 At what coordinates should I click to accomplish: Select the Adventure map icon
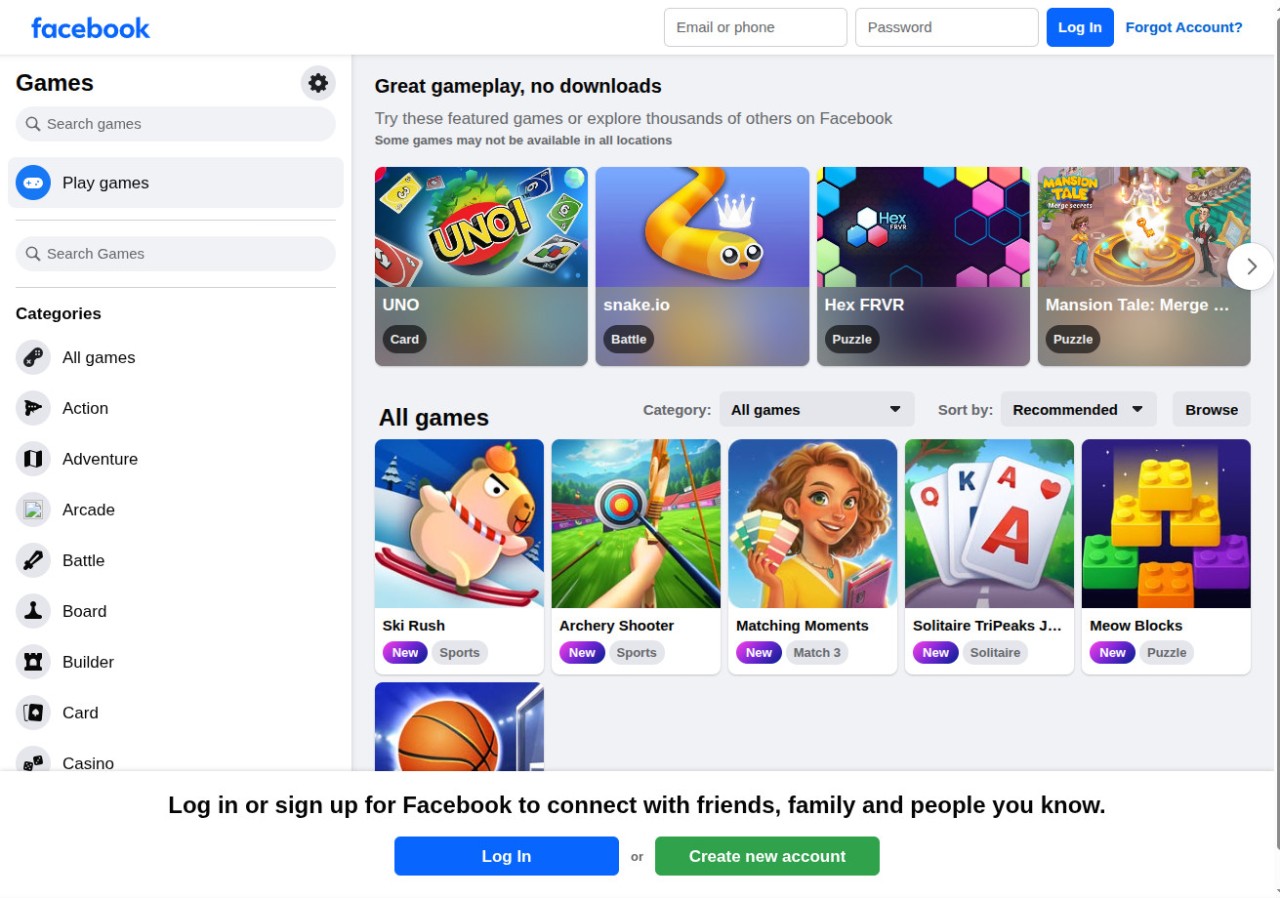click(x=33, y=459)
